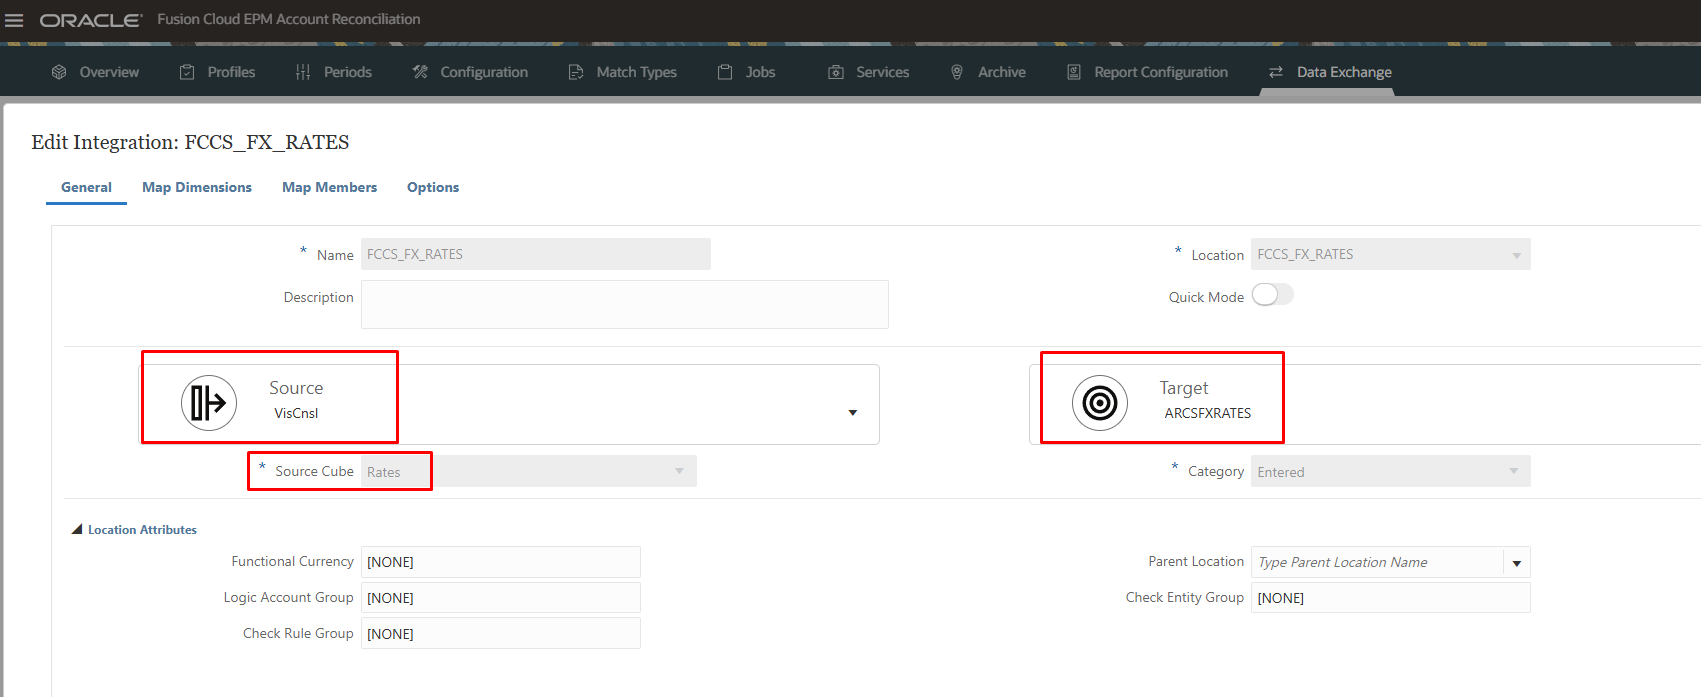Viewport: 1701px width, 697px height.
Task: Click the Source Cube label
Action: (x=314, y=471)
